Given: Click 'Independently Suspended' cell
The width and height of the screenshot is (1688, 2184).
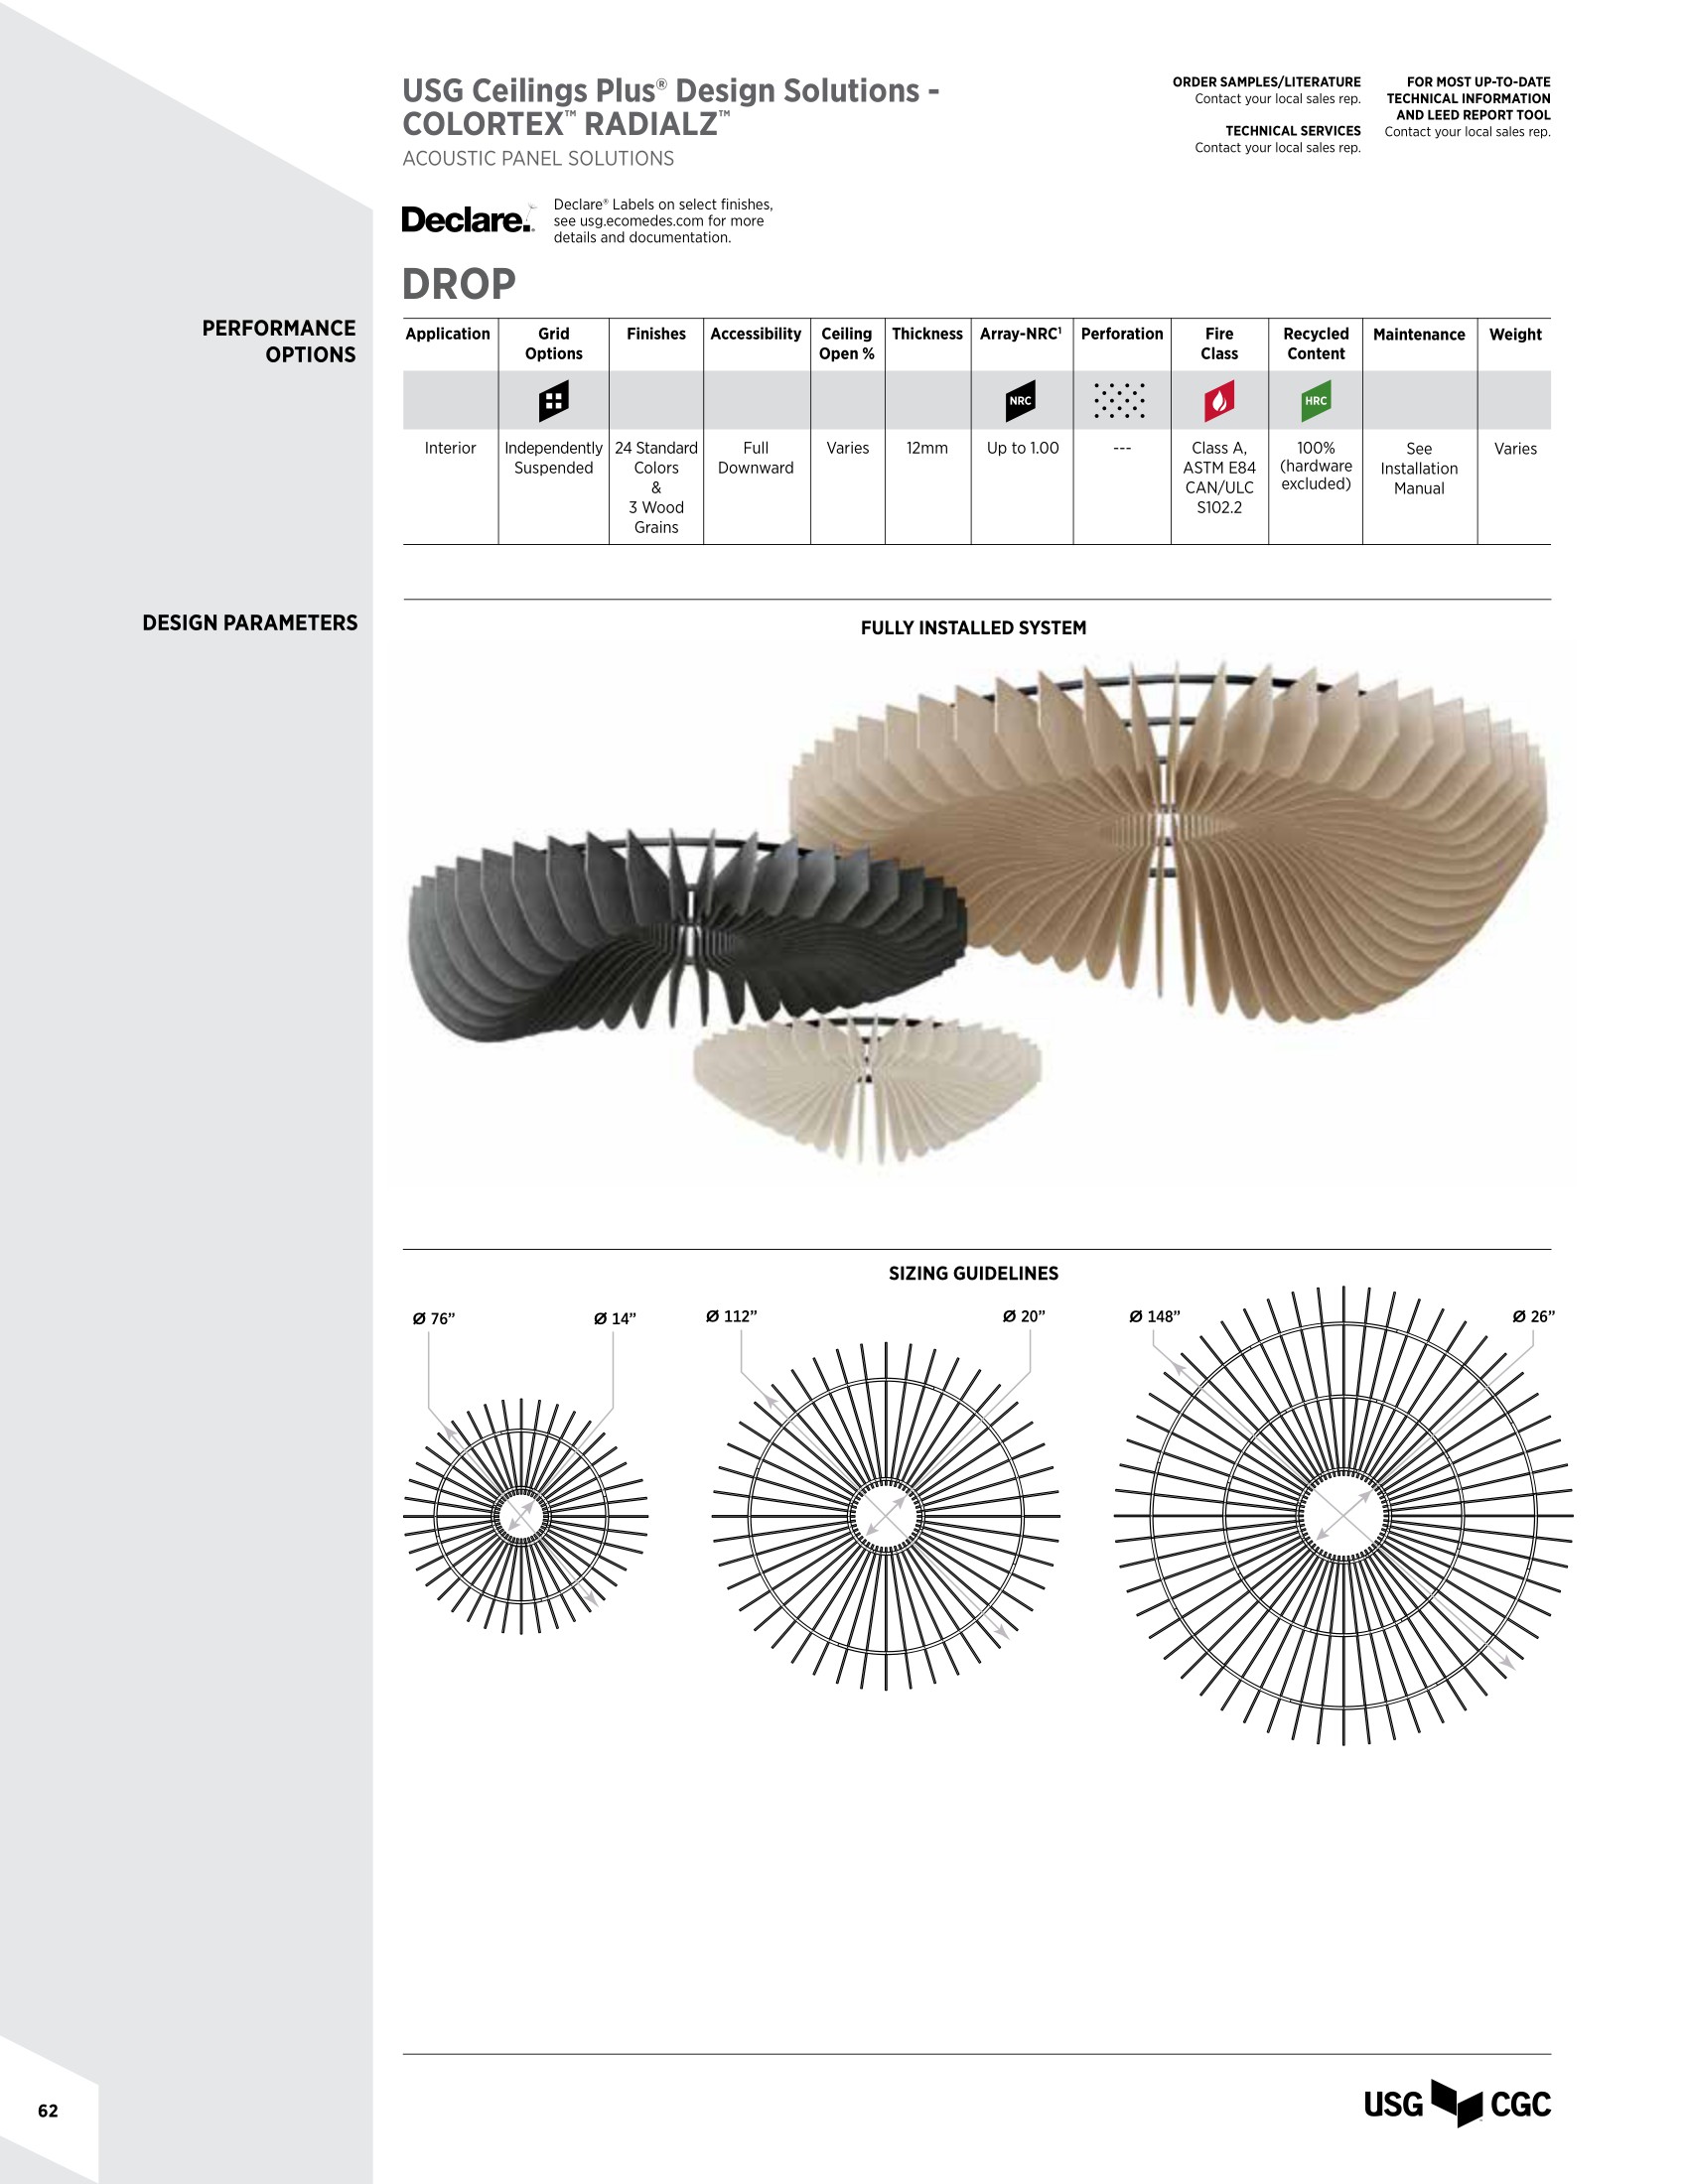Looking at the screenshot, I should tap(553, 458).
